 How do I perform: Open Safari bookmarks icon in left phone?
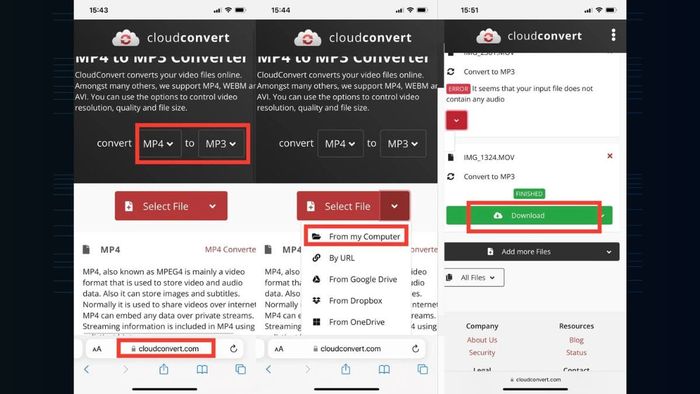tap(202, 369)
